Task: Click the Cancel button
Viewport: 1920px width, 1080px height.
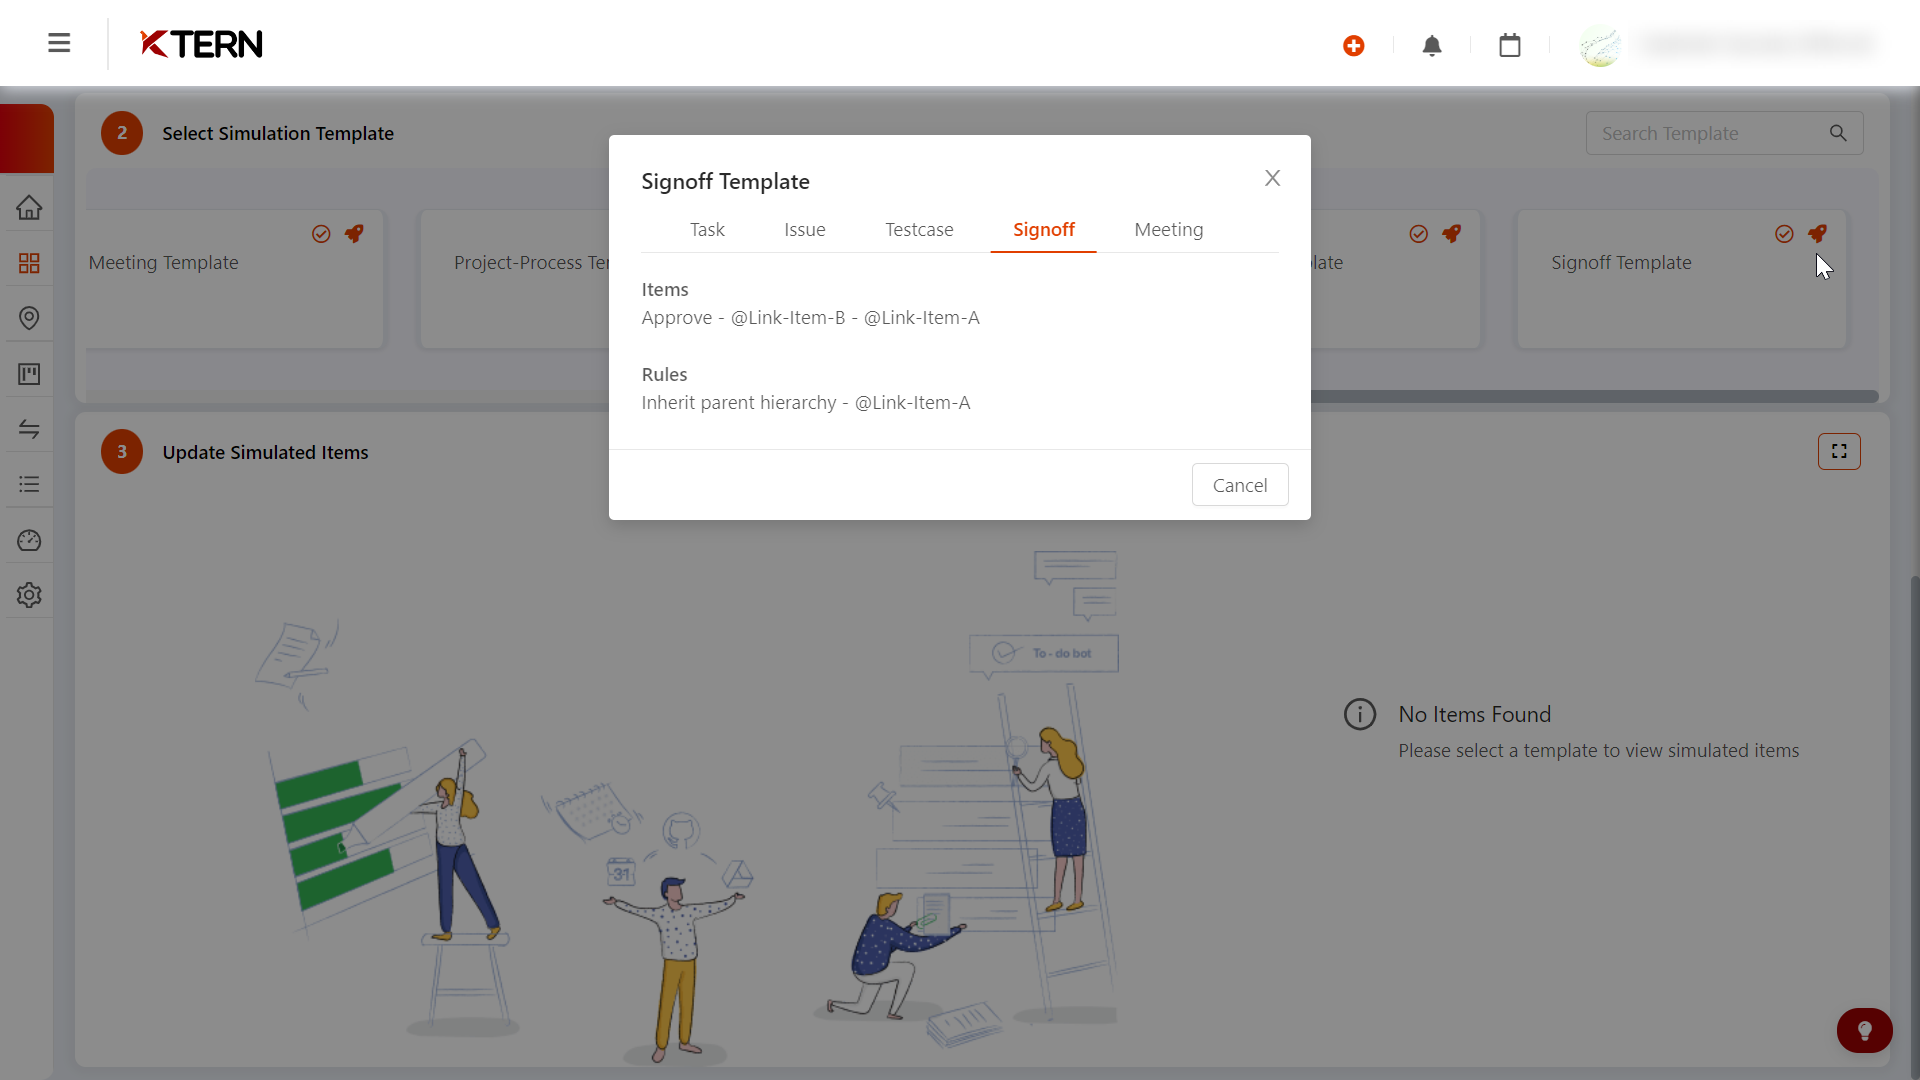Action: (x=1239, y=485)
